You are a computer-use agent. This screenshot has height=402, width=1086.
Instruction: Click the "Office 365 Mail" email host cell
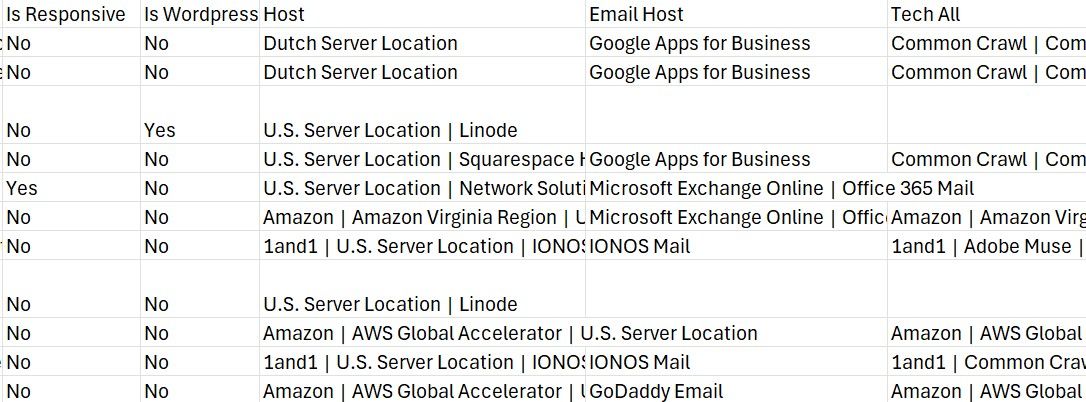coord(735,188)
